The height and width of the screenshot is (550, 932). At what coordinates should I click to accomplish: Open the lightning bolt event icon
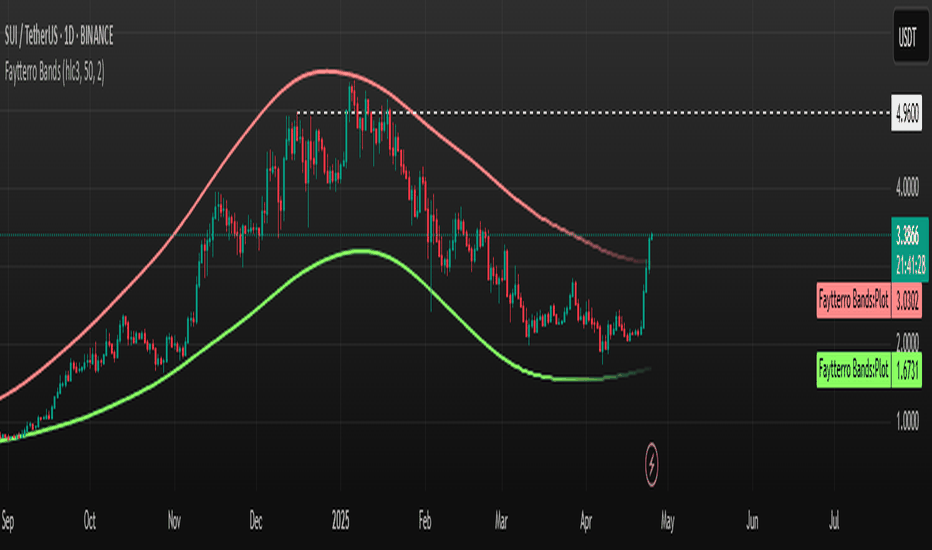point(651,464)
